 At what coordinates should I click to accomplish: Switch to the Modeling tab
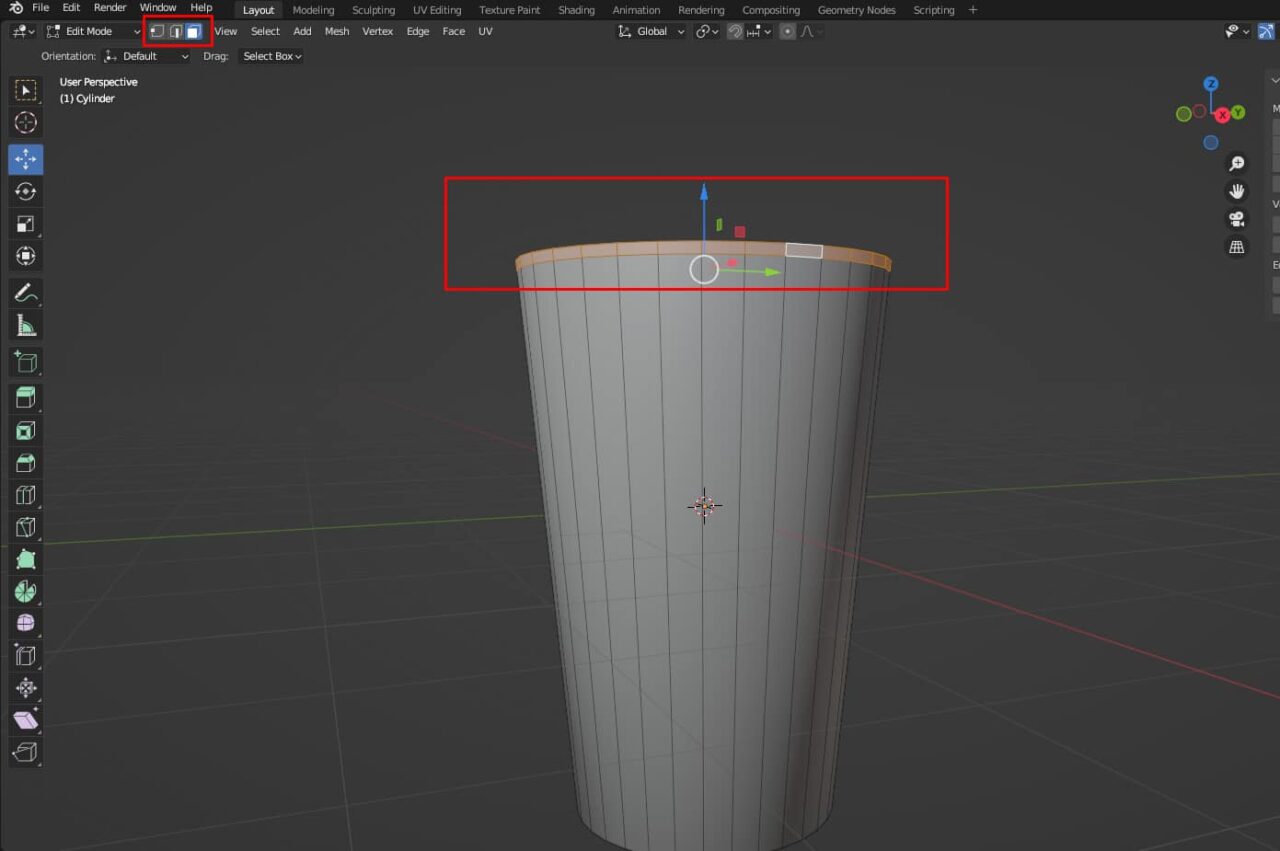[313, 10]
